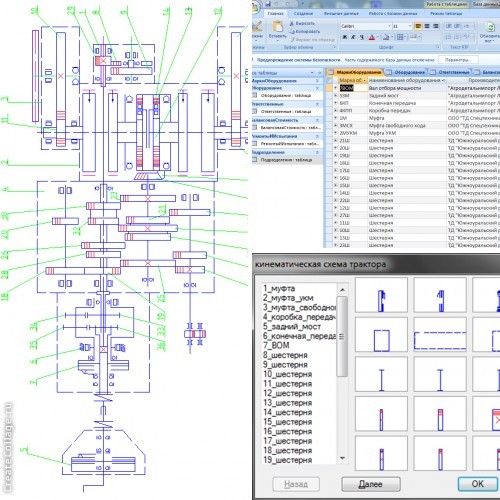Toggle underline Ч formatting button
Viewport: 500px width, 500px height.
[x=362, y=37]
